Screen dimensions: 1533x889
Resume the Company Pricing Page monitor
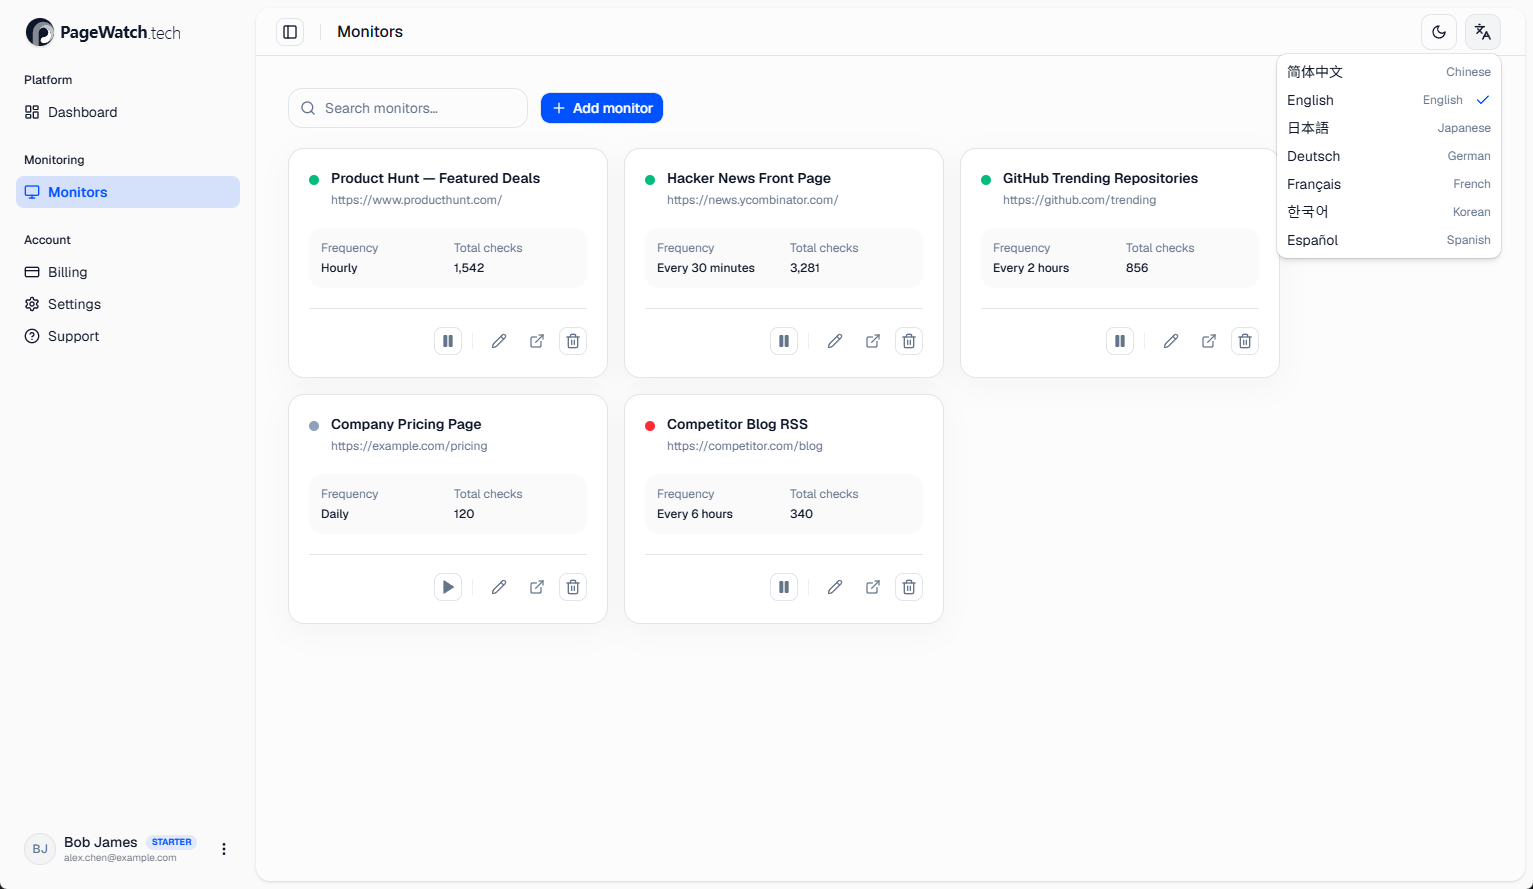448,587
